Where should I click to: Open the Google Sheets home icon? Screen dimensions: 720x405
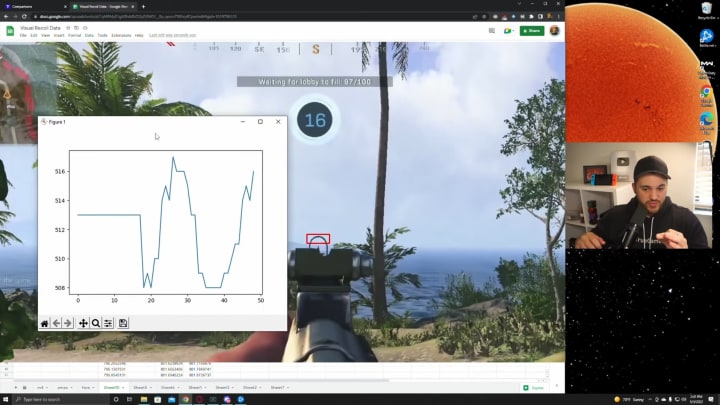[10, 31]
